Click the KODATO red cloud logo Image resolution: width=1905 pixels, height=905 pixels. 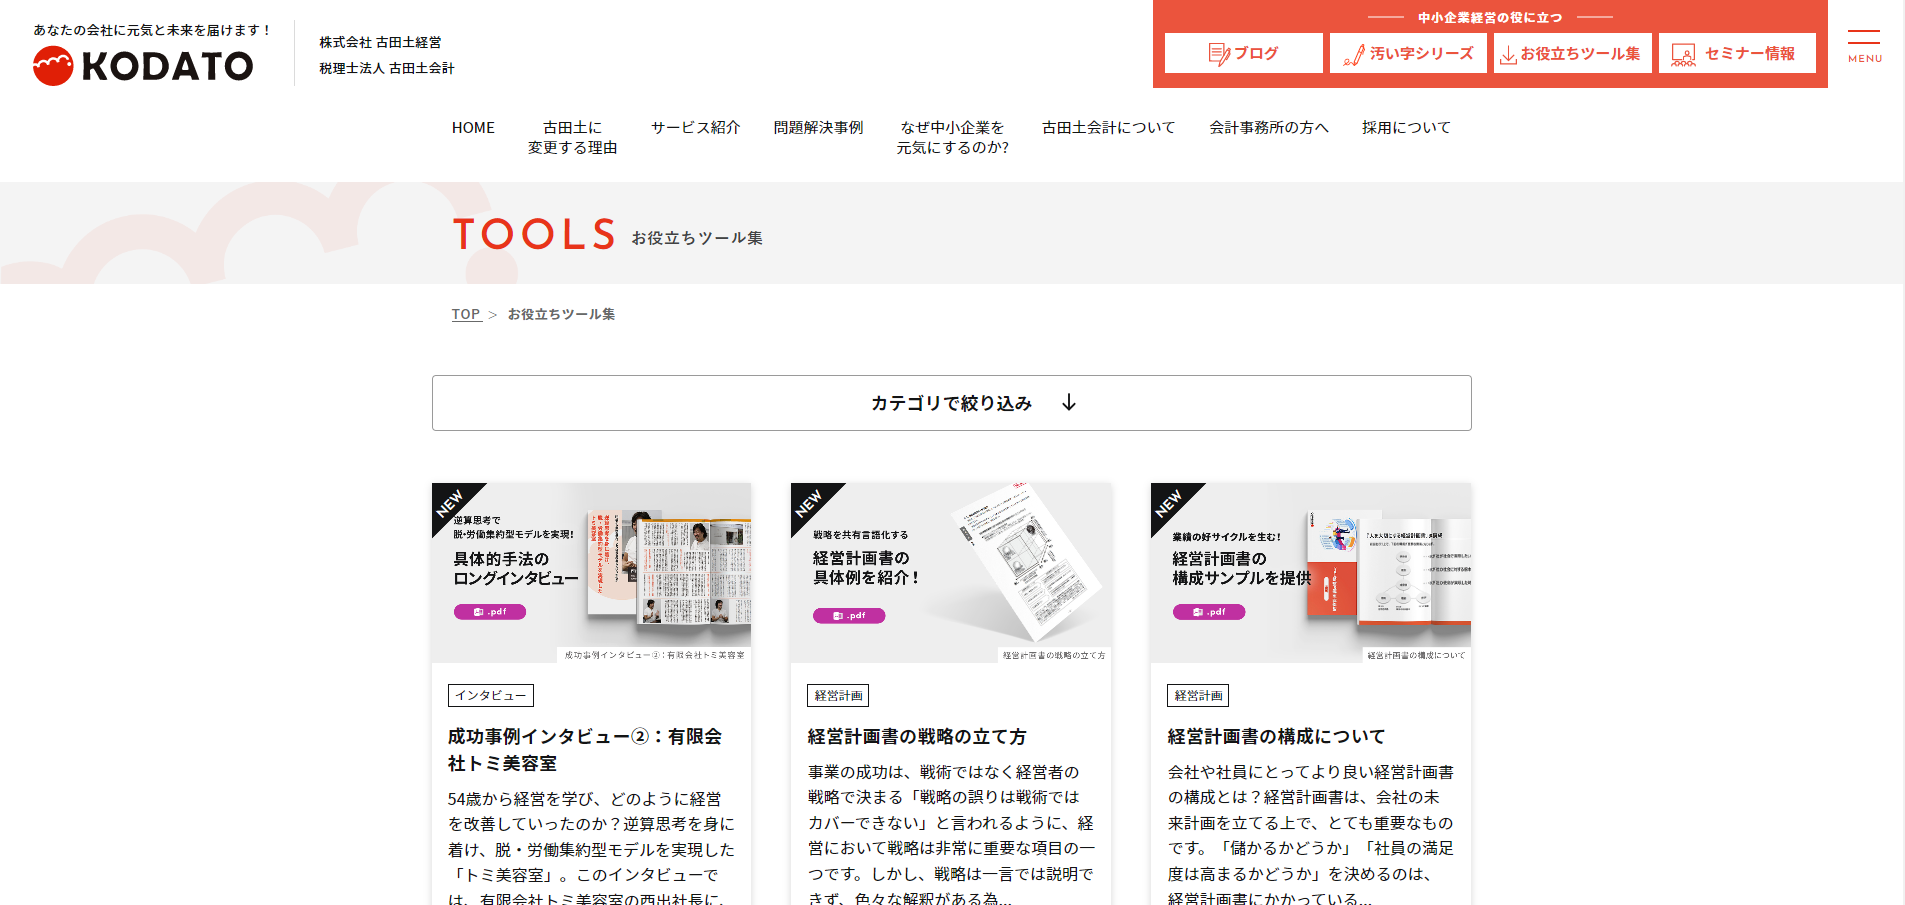pyautogui.click(x=53, y=66)
